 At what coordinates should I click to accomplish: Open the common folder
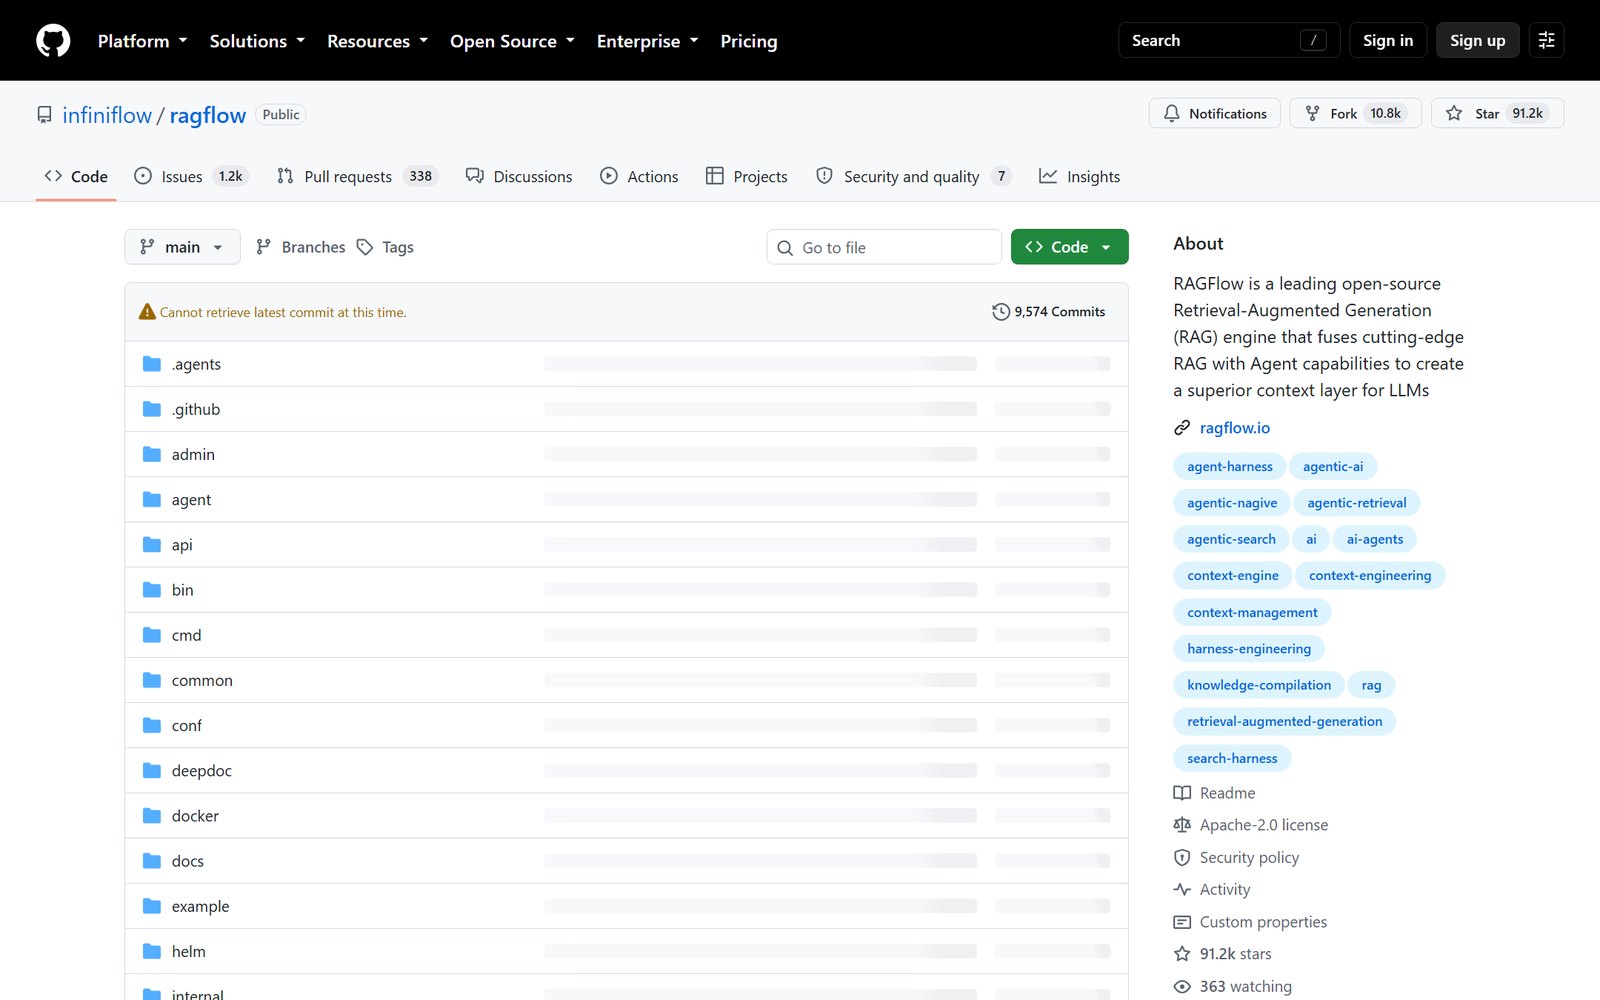click(202, 681)
